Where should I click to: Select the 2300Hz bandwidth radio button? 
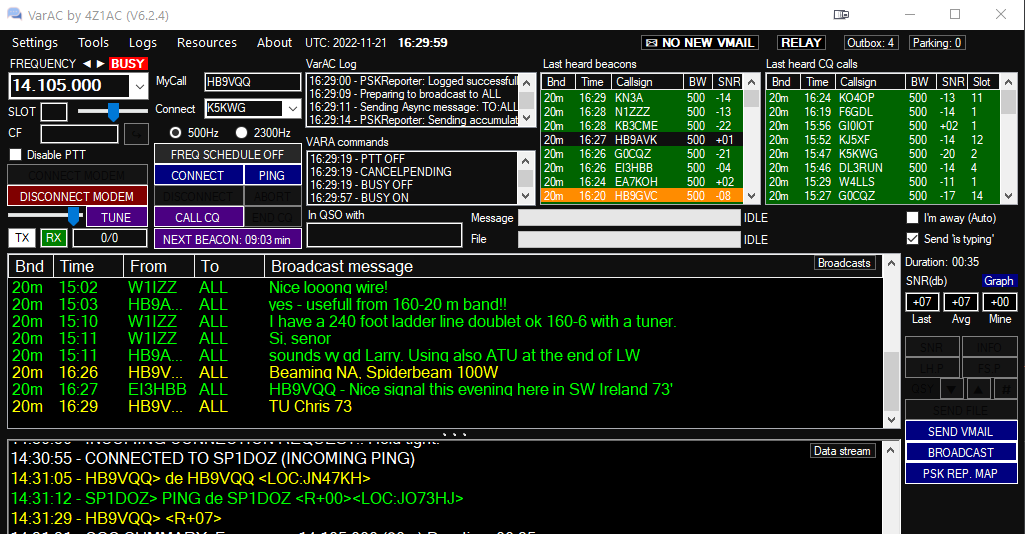coord(241,133)
